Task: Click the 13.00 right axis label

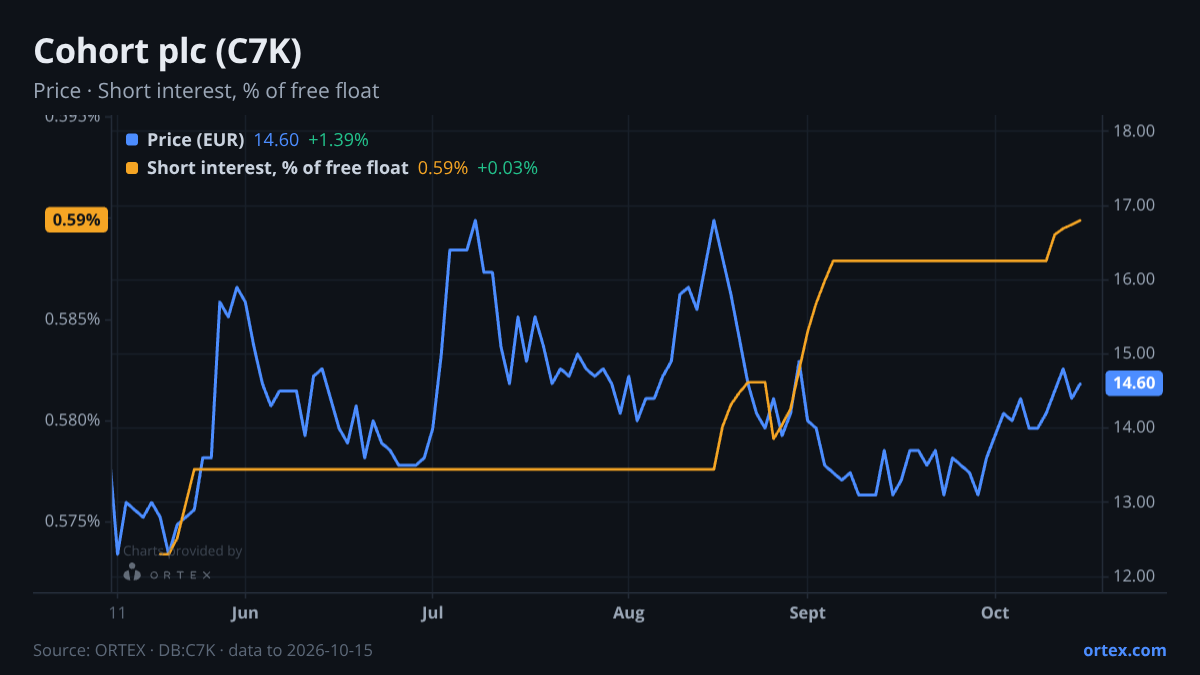Action: [x=1135, y=502]
